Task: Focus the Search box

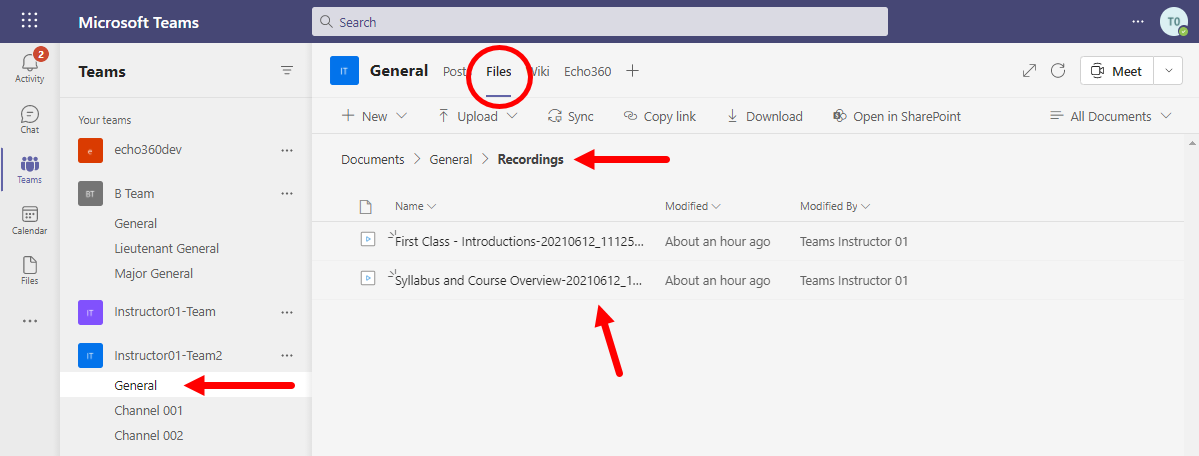Action: coord(600,21)
